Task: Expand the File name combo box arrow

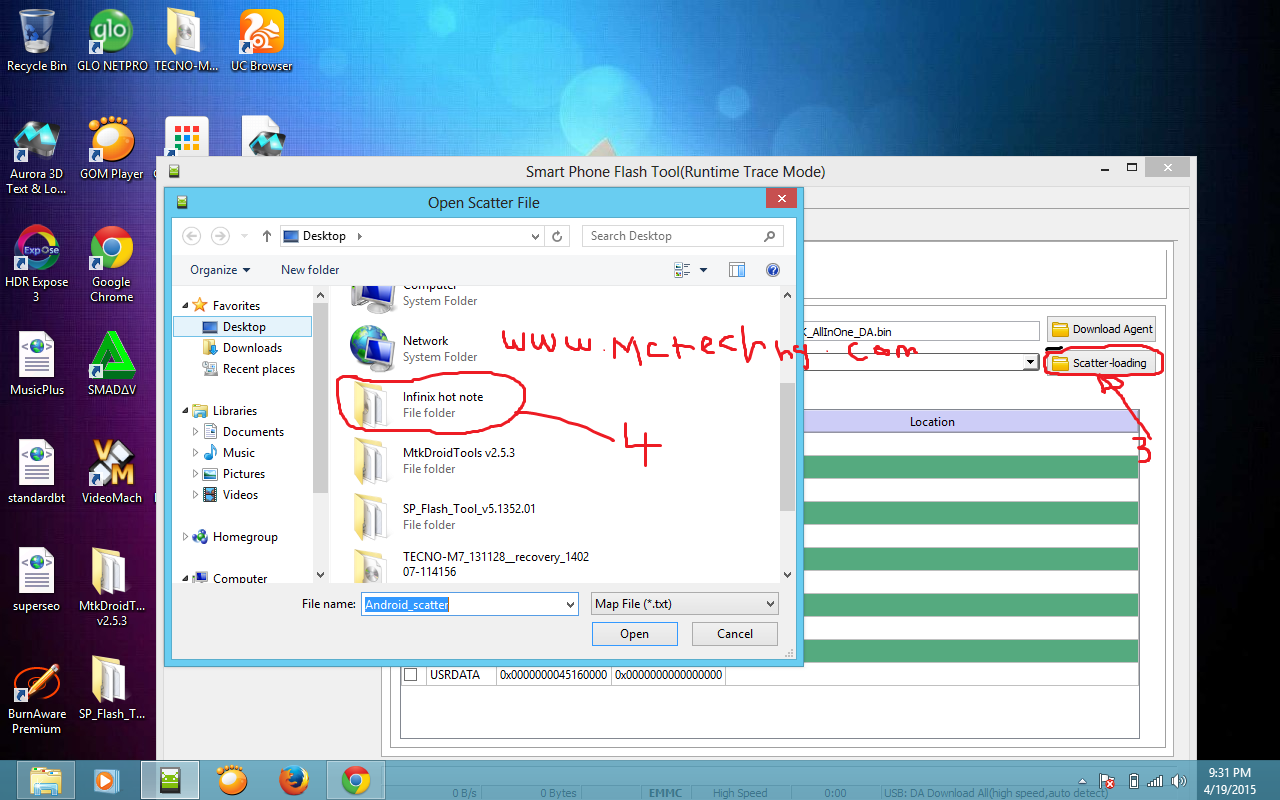Action: click(x=570, y=604)
